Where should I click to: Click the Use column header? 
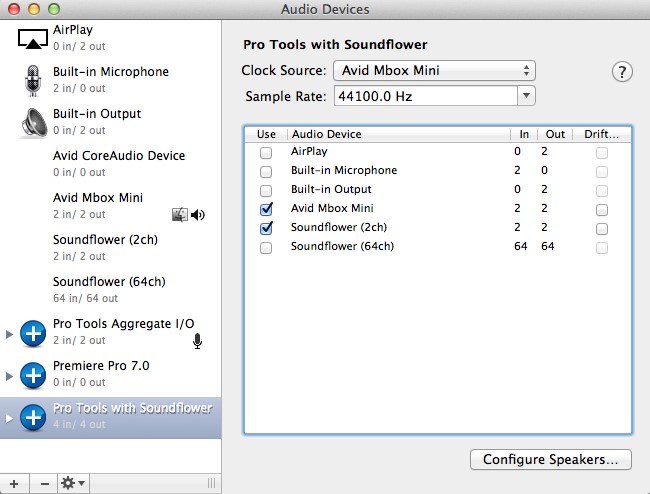pos(266,134)
